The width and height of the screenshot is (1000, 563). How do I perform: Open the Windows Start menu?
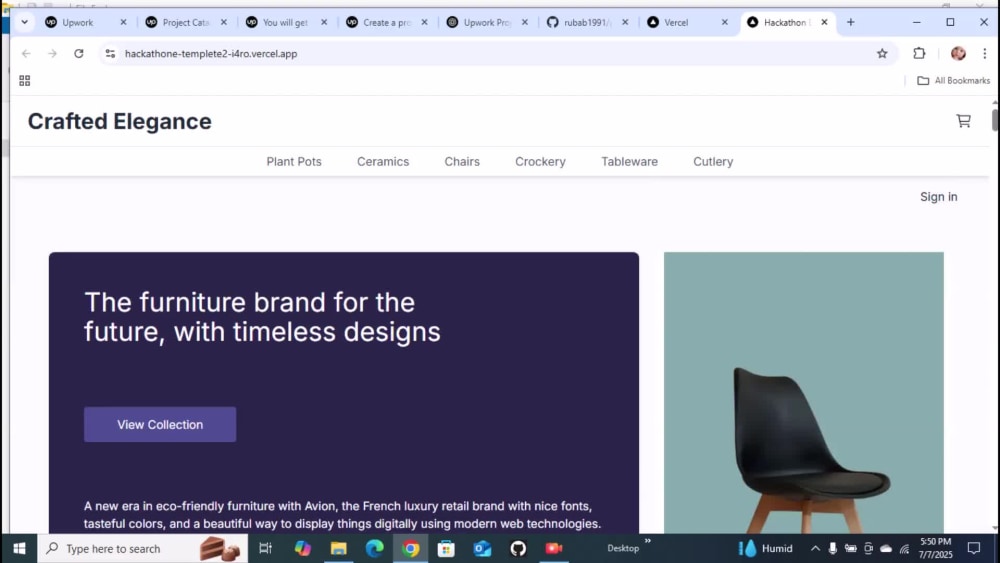tap(19, 548)
